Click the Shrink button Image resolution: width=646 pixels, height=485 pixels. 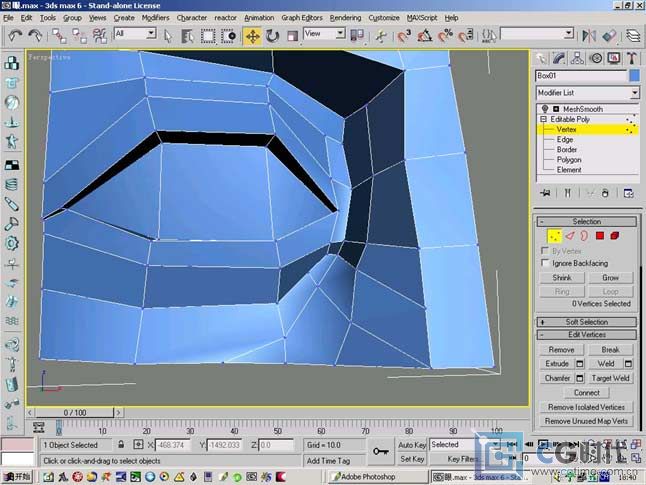pos(562,278)
